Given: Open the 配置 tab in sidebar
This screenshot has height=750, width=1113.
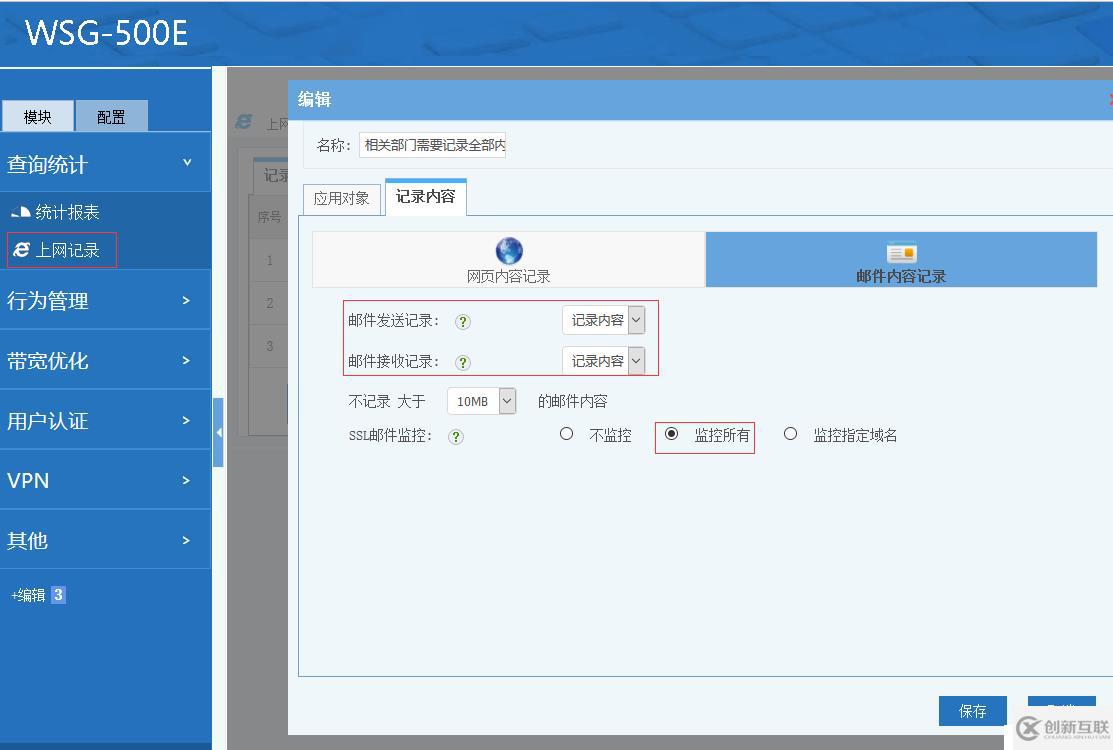Looking at the screenshot, I should point(111,116).
